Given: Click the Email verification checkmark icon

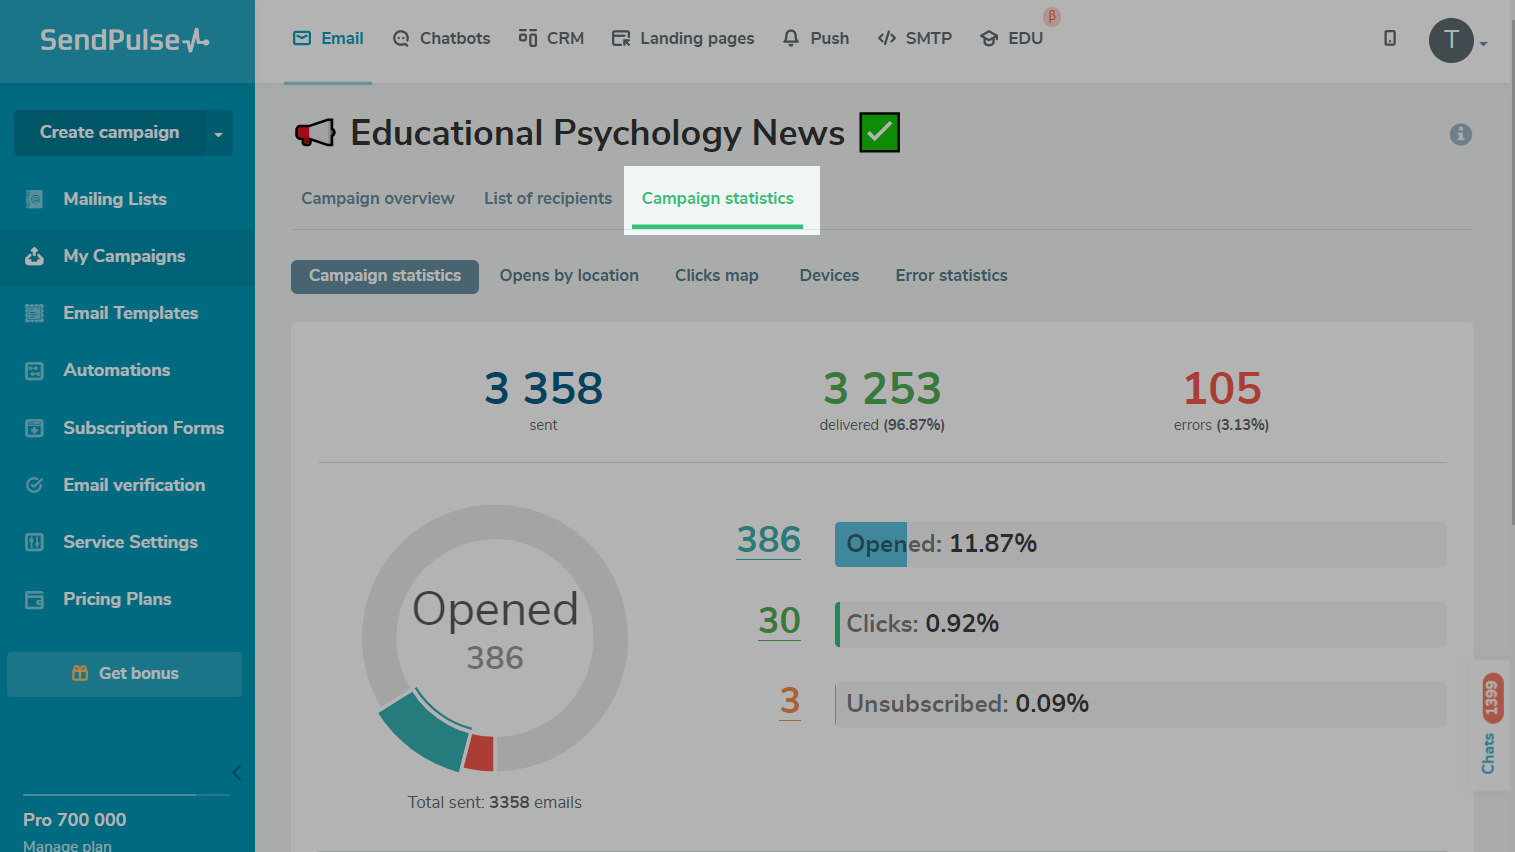Looking at the screenshot, I should coord(34,485).
